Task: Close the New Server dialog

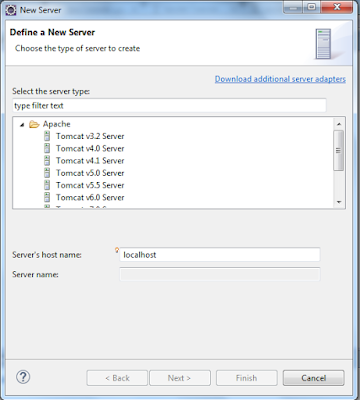Action: click(x=336, y=7)
